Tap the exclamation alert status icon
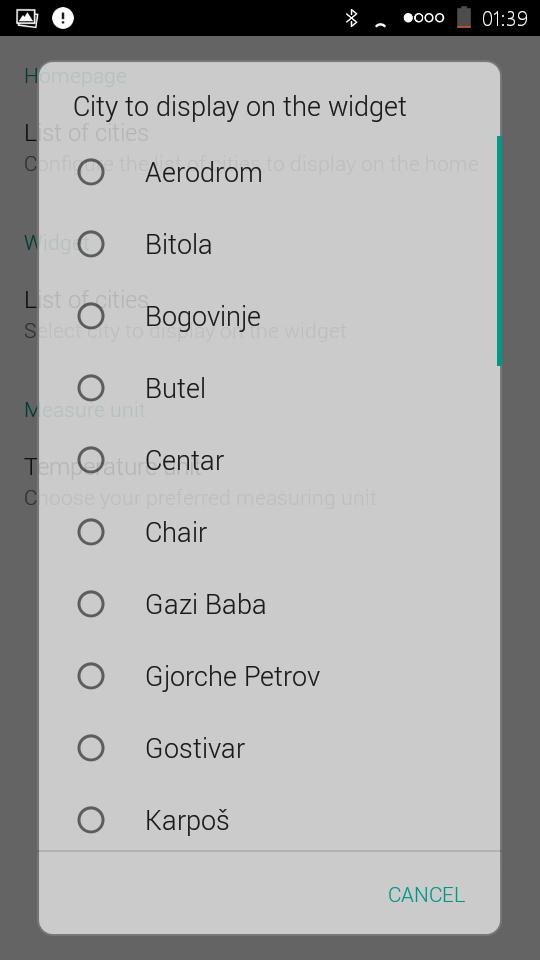The image size is (540, 960). [62, 18]
